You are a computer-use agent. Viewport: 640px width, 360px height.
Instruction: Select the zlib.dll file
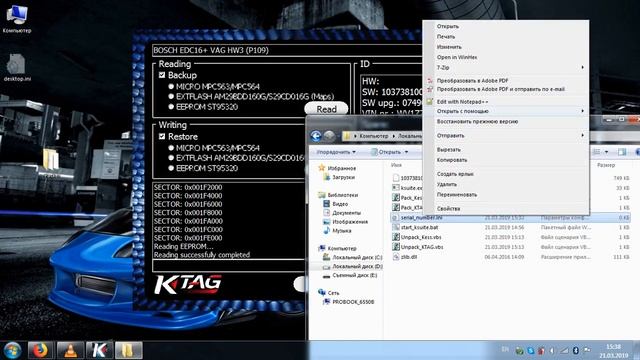(409, 257)
